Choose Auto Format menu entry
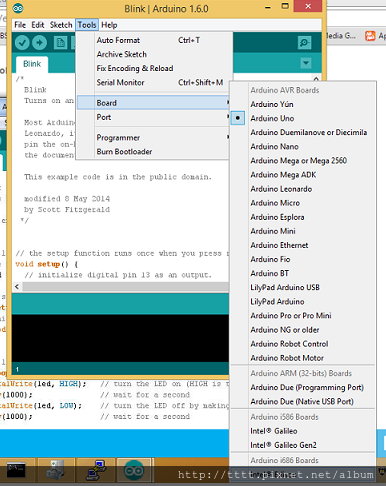This screenshot has height=486, width=386. coord(153,40)
